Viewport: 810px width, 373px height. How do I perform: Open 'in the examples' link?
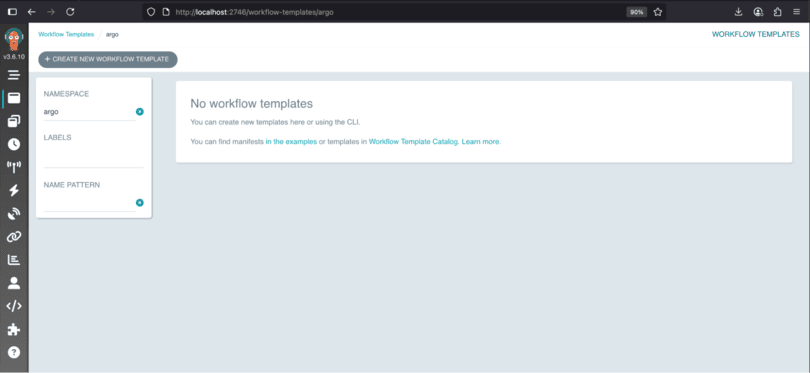point(291,142)
